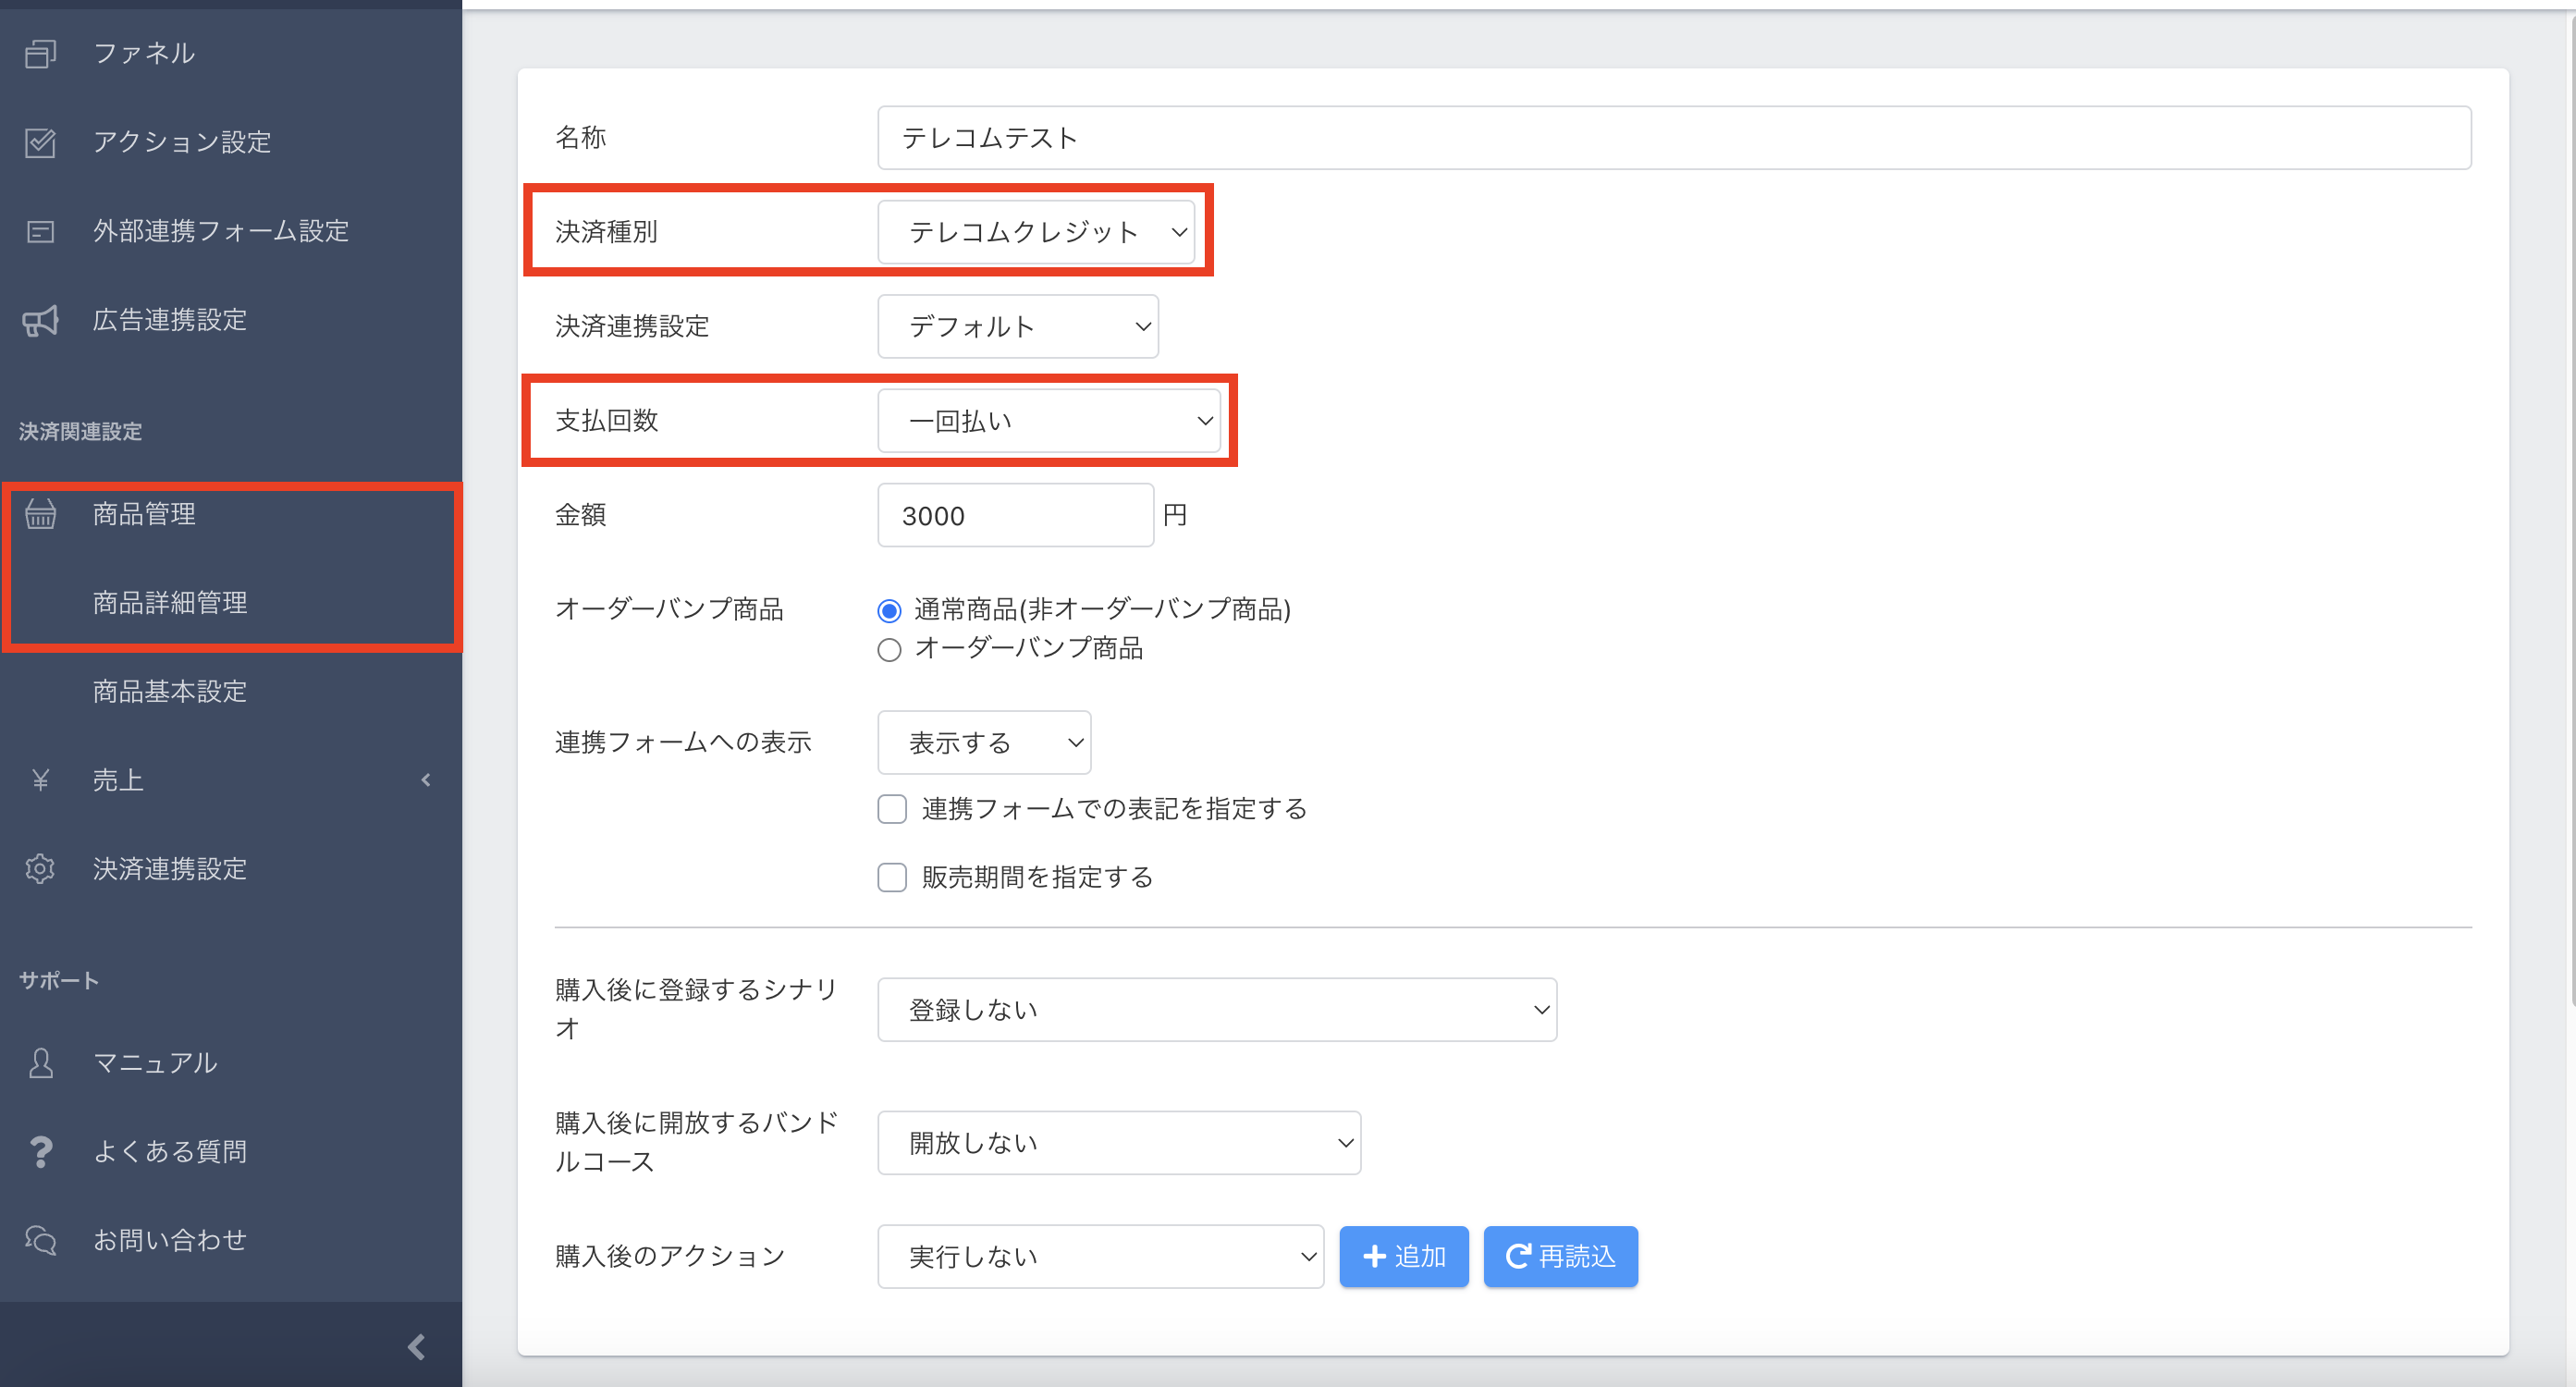Image resolution: width=2576 pixels, height=1387 pixels.
Task: Click the 決済連携設定 gear icon
Action: pyautogui.click(x=40, y=869)
